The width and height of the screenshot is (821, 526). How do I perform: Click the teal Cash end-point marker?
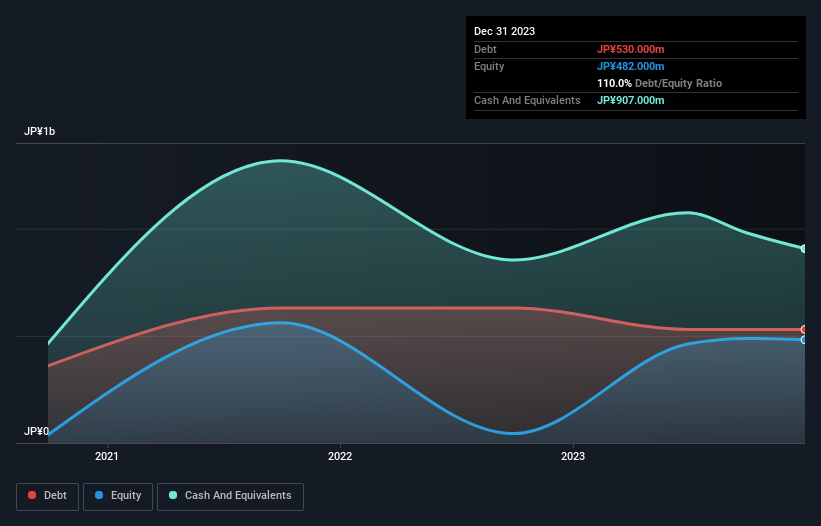[x=804, y=249]
